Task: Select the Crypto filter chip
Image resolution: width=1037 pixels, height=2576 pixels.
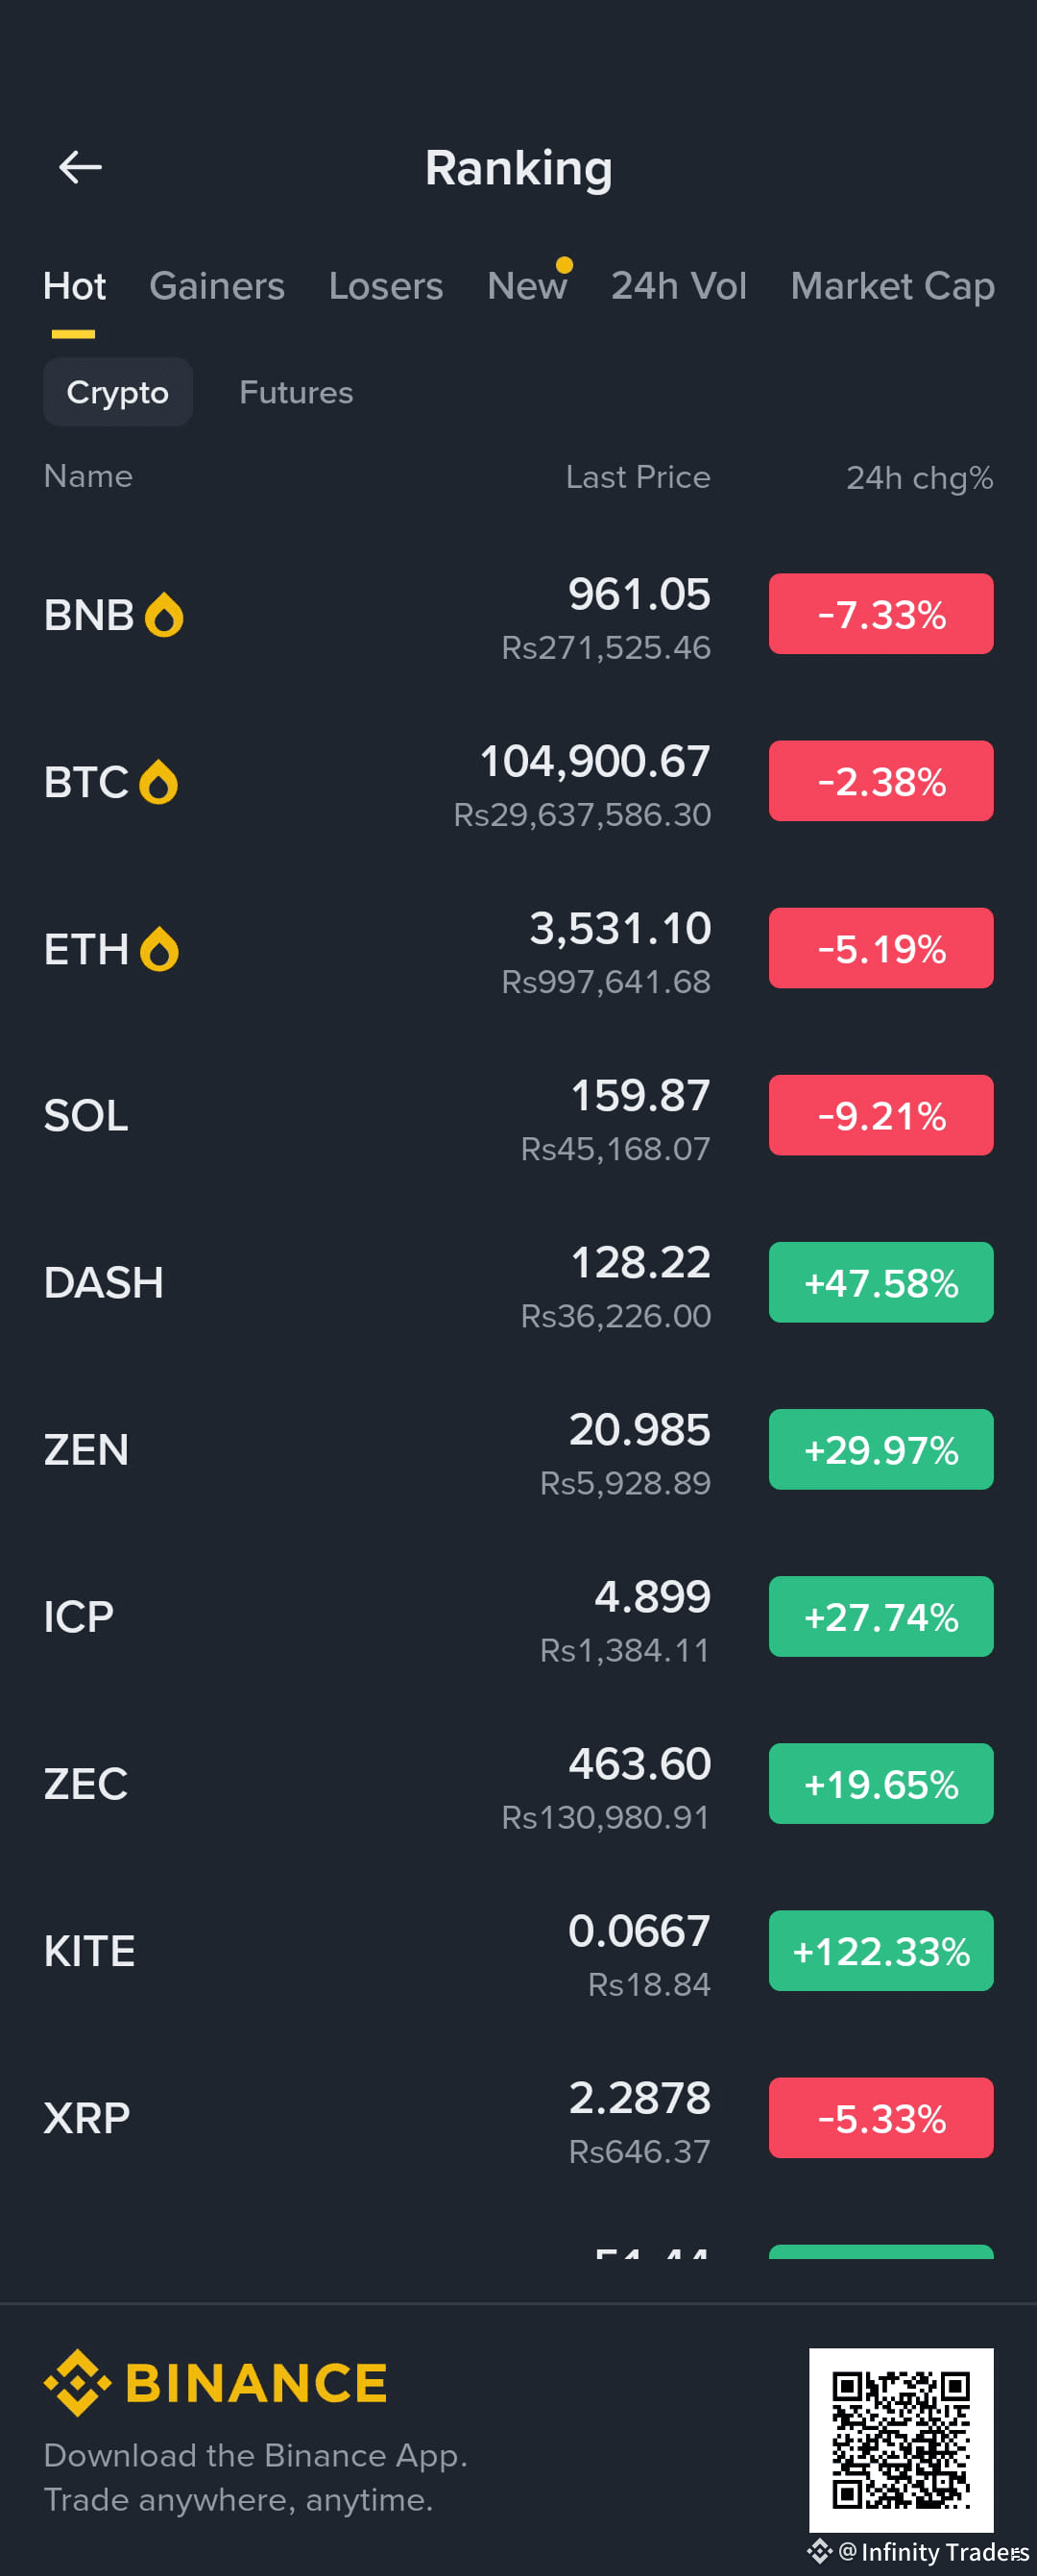Action: coord(117,392)
